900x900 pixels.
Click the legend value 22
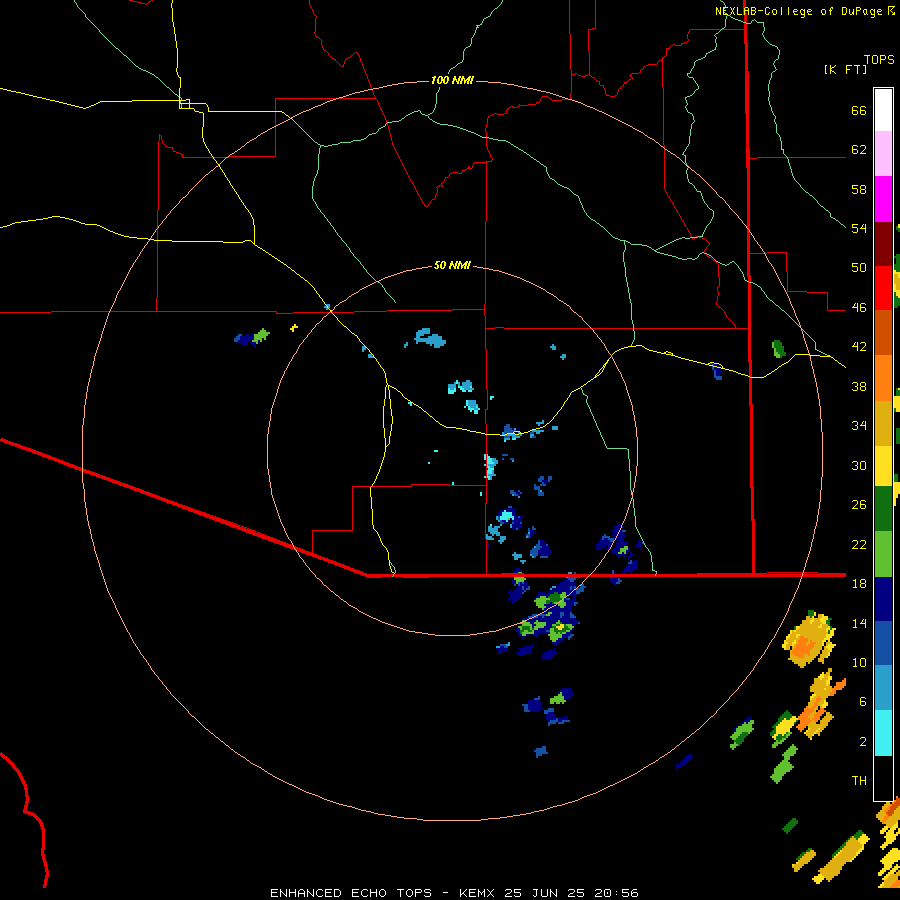859,545
